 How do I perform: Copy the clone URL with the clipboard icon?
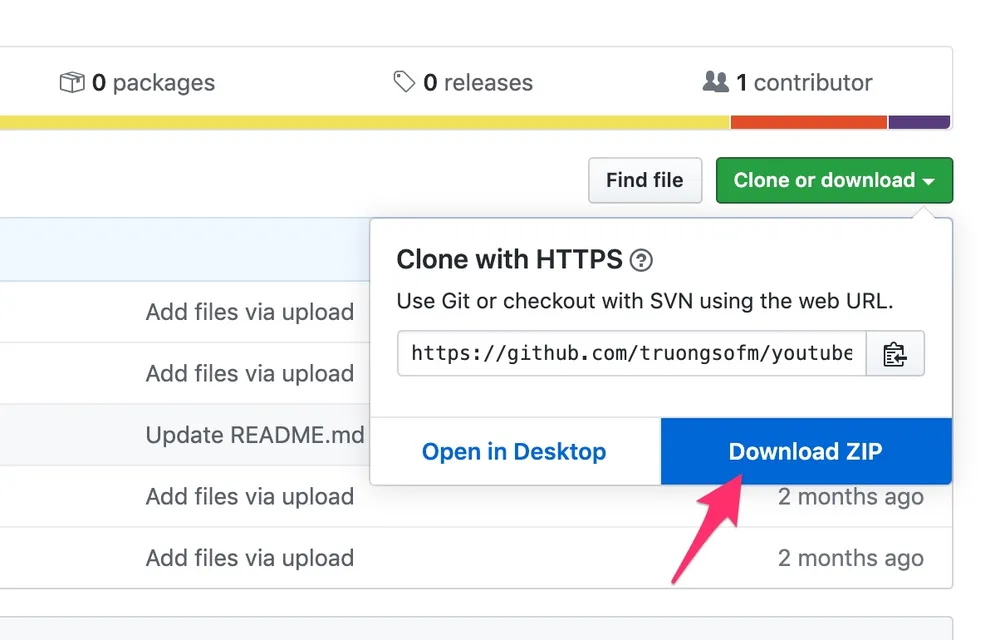click(895, 354)
